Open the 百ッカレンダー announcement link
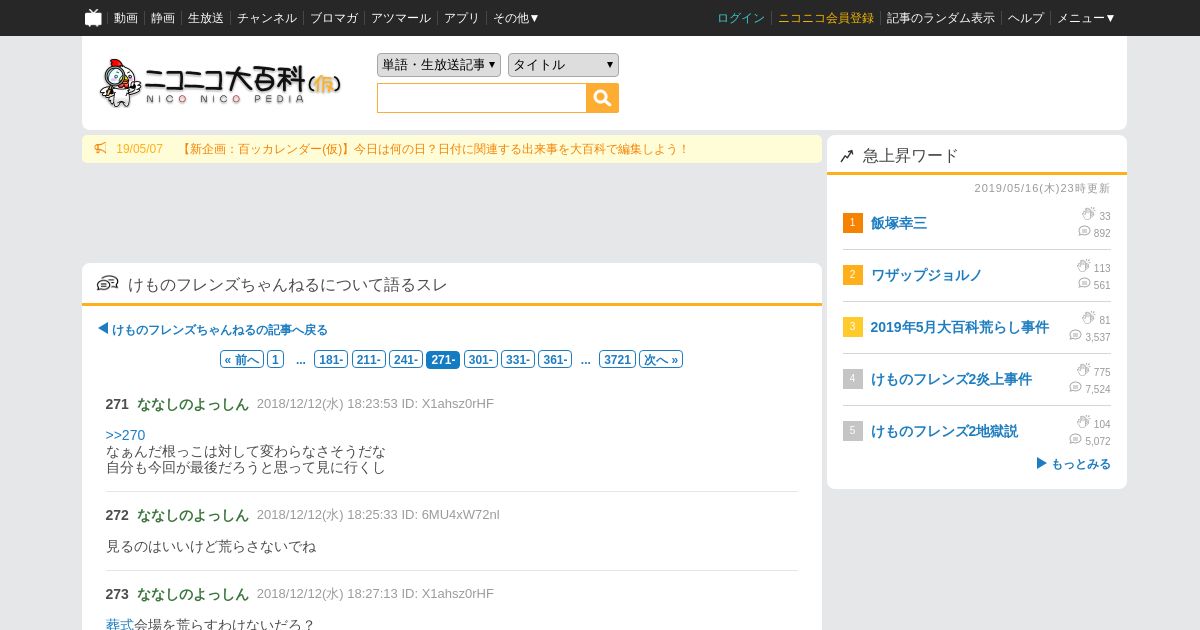 [434, 149]
